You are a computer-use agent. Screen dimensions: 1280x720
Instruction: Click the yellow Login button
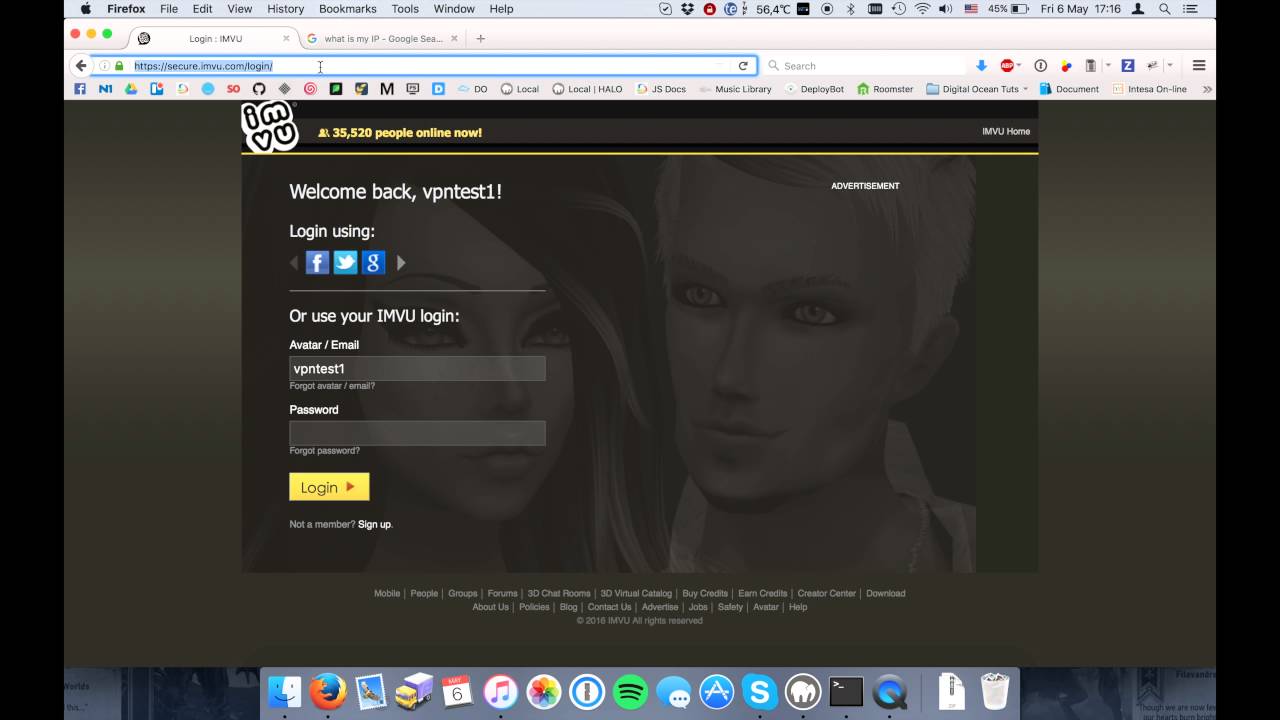pos(329,487)
